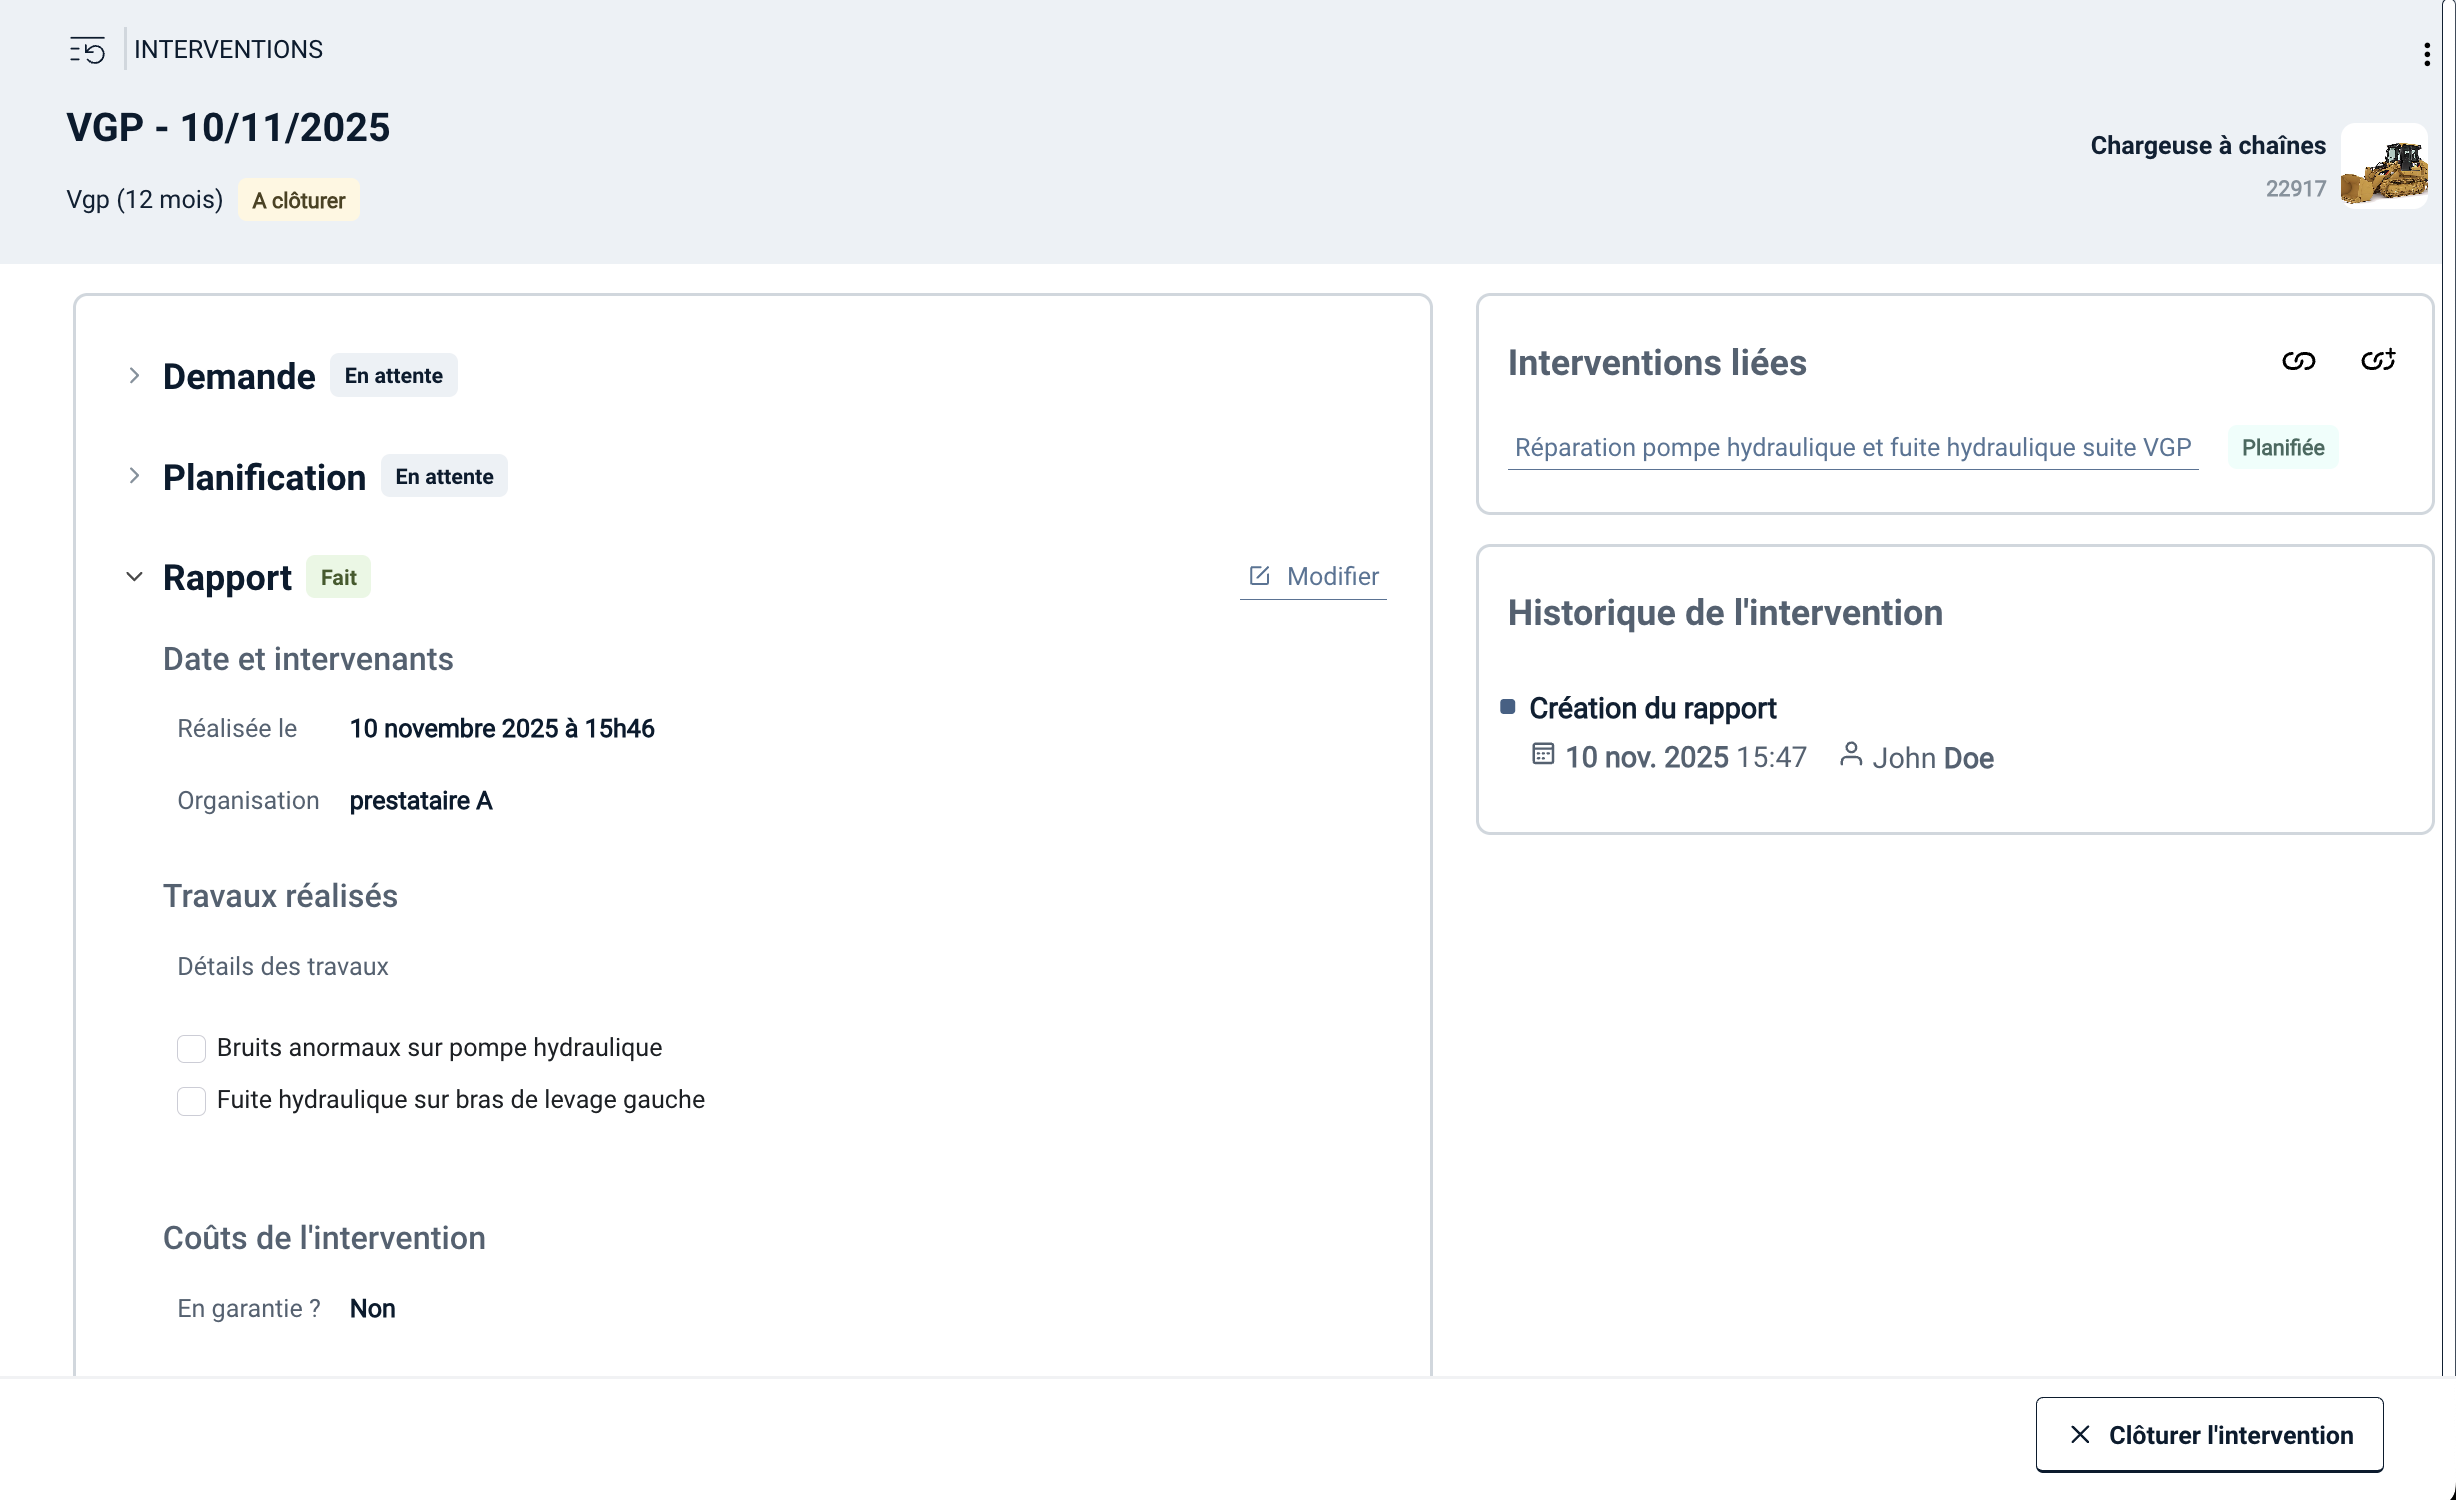Open the three-dot options menu
The image size is (2456, 1500).
[2426, 54]
